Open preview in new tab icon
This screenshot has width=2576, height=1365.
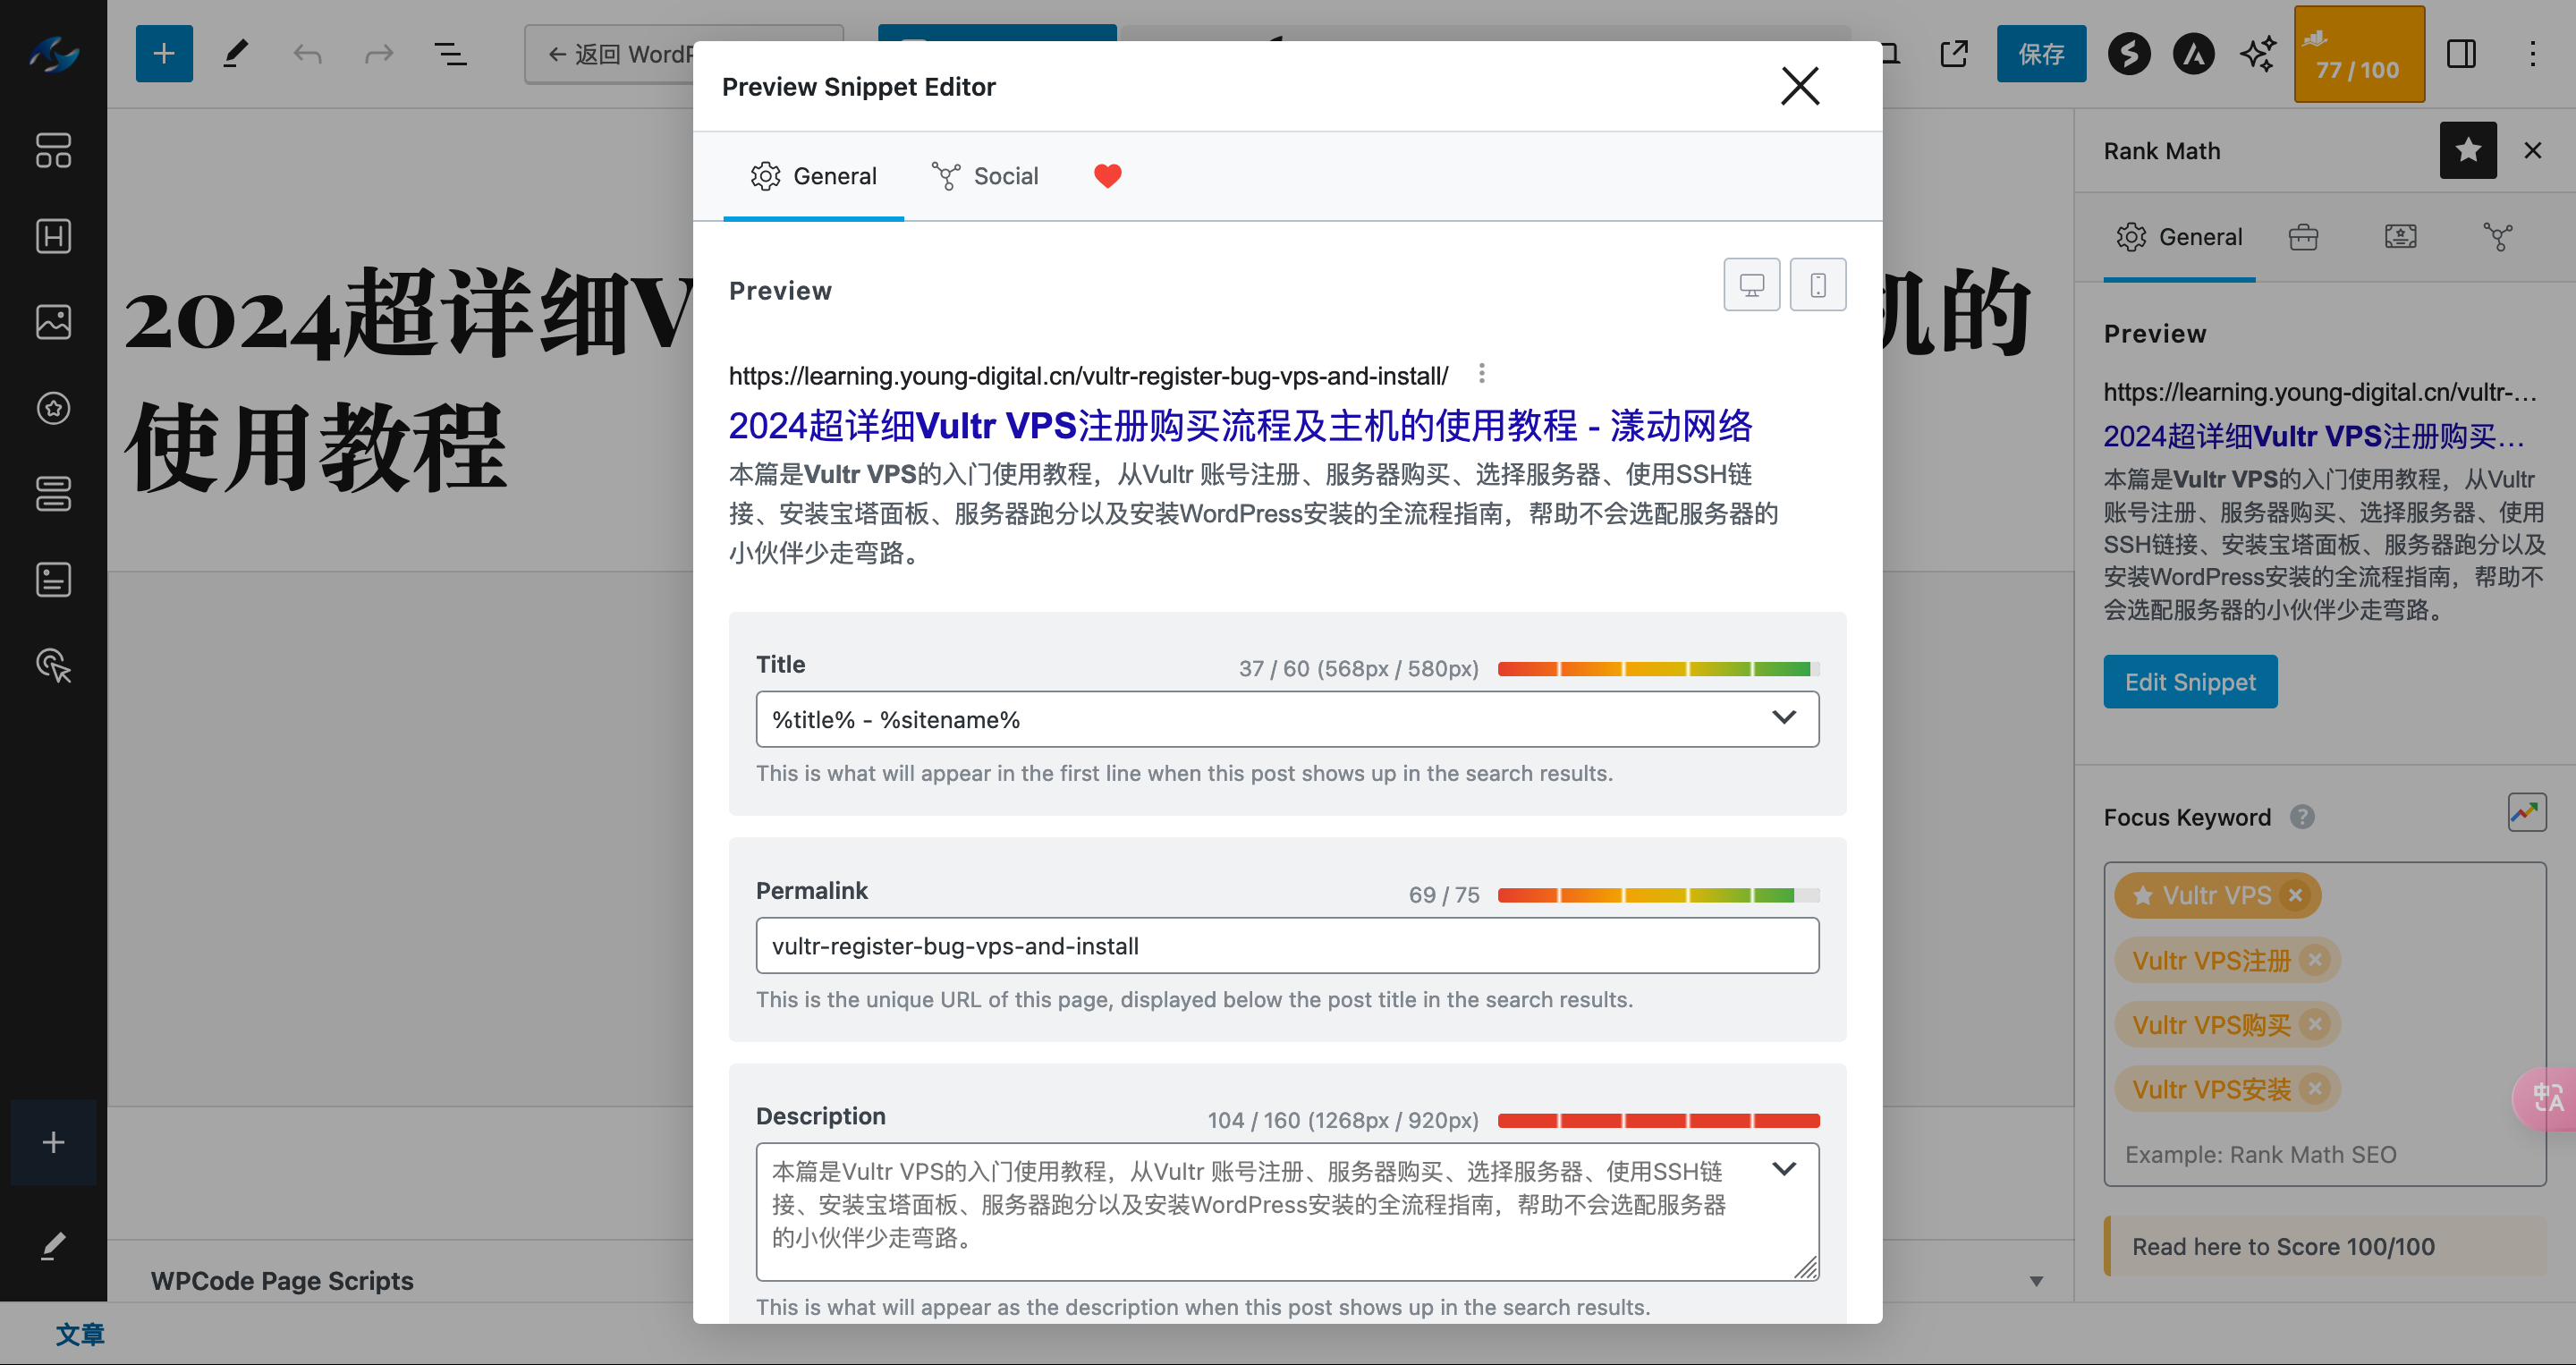[x=1954, y=54]
